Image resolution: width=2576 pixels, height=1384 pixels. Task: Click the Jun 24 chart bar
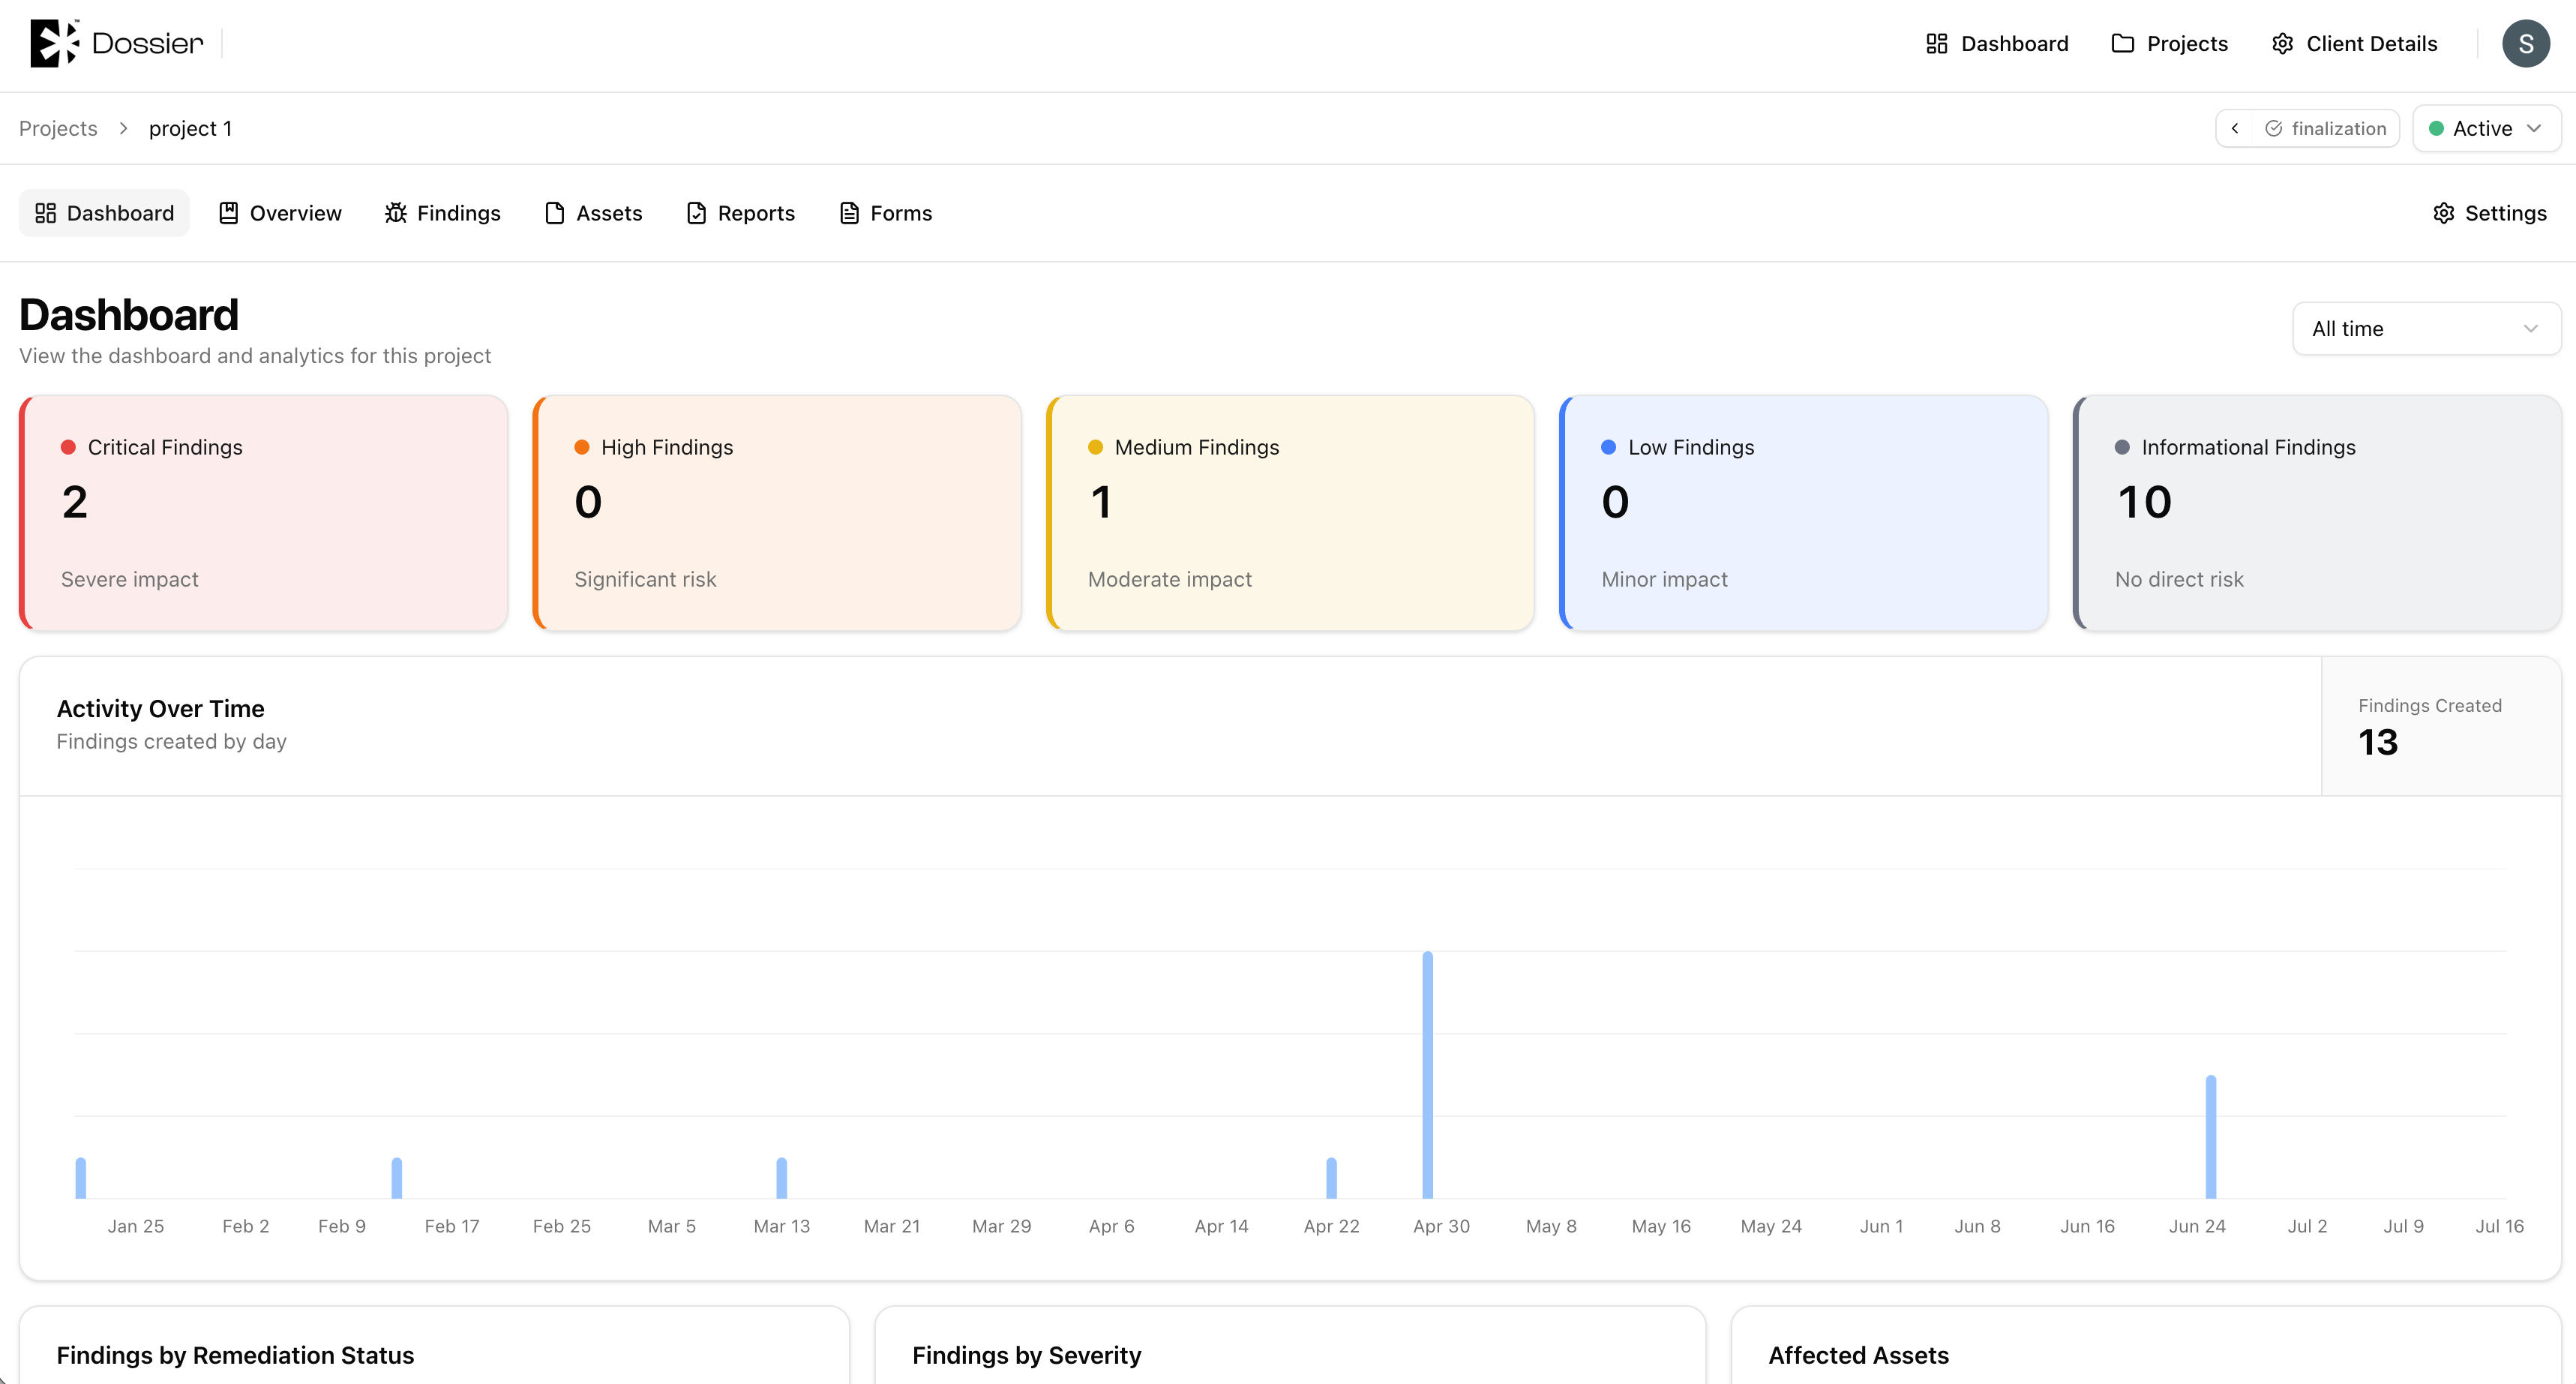pos(2211,1137)
